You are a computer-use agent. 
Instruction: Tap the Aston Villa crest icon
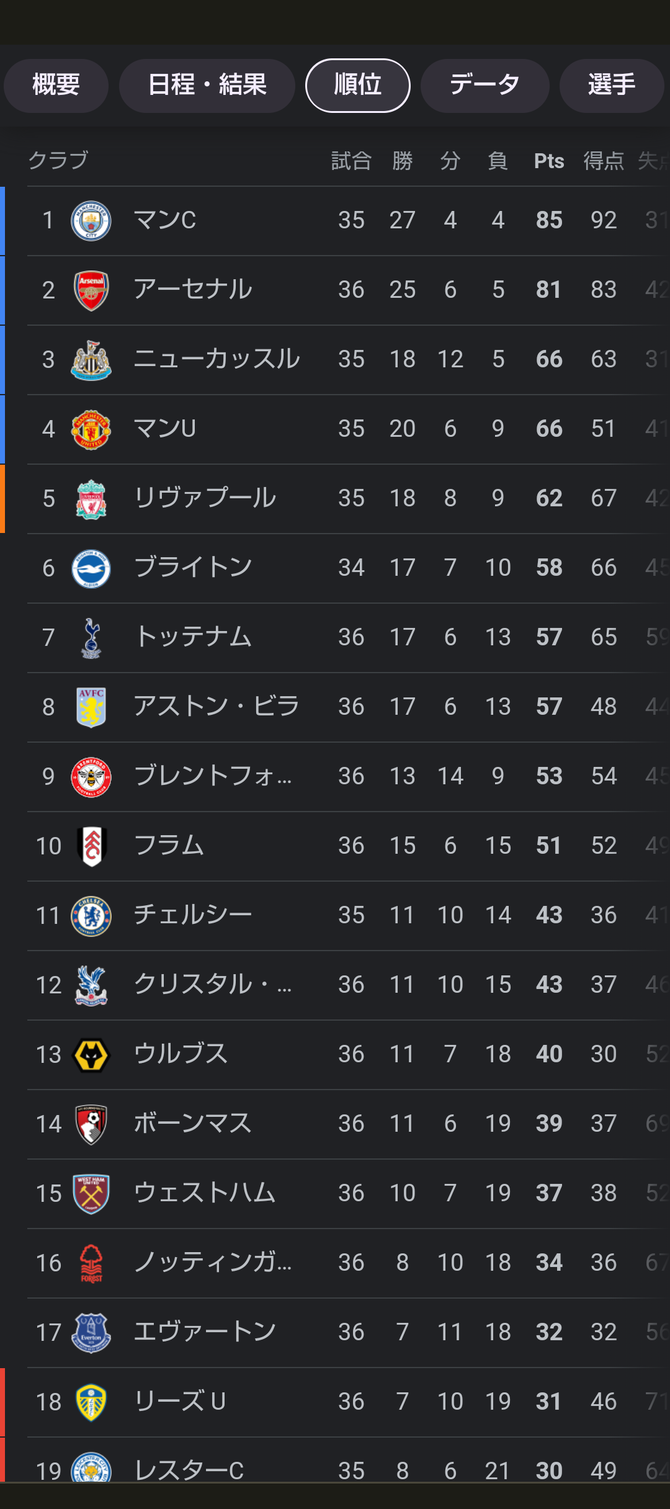coord(91,707)
